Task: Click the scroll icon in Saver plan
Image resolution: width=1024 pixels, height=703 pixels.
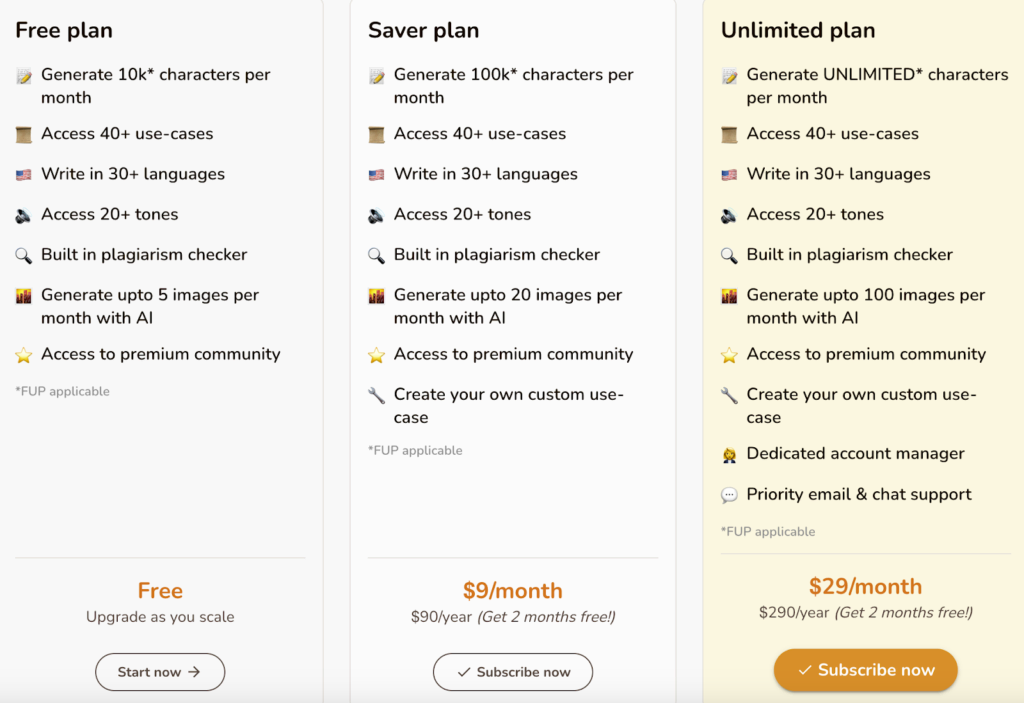Action: click(x=376, y=135)
